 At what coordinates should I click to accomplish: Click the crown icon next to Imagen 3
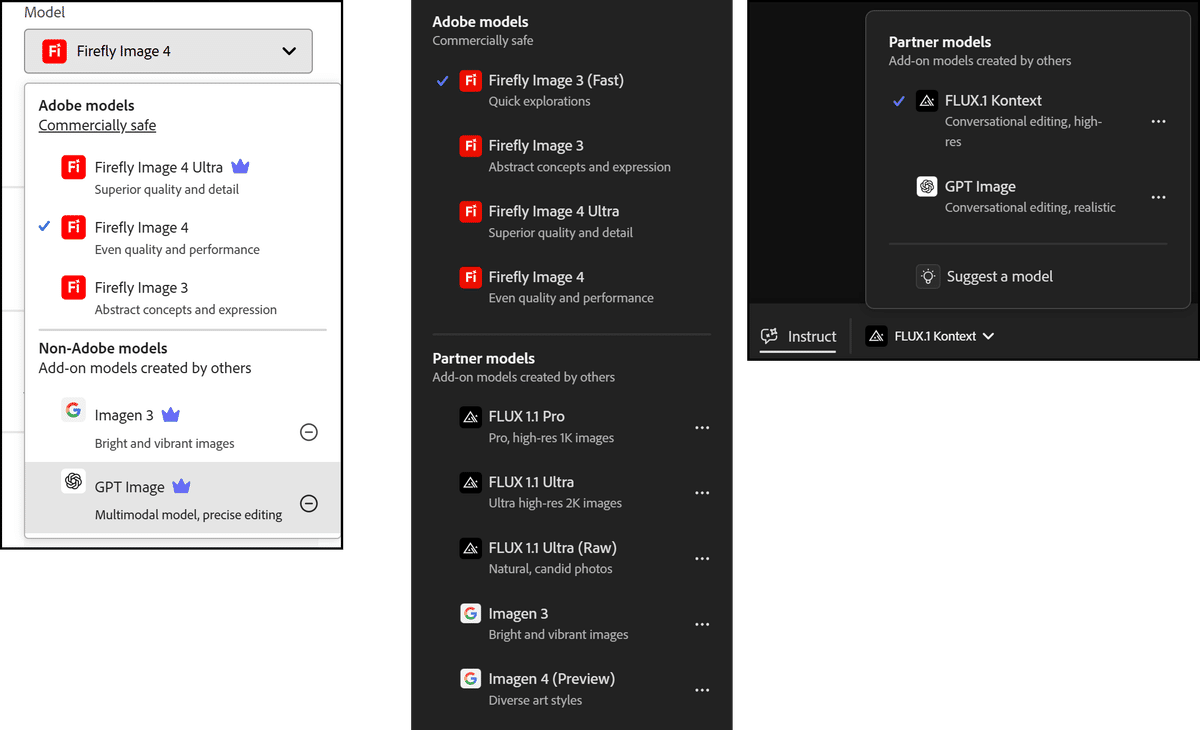click(x=171, y=415)
